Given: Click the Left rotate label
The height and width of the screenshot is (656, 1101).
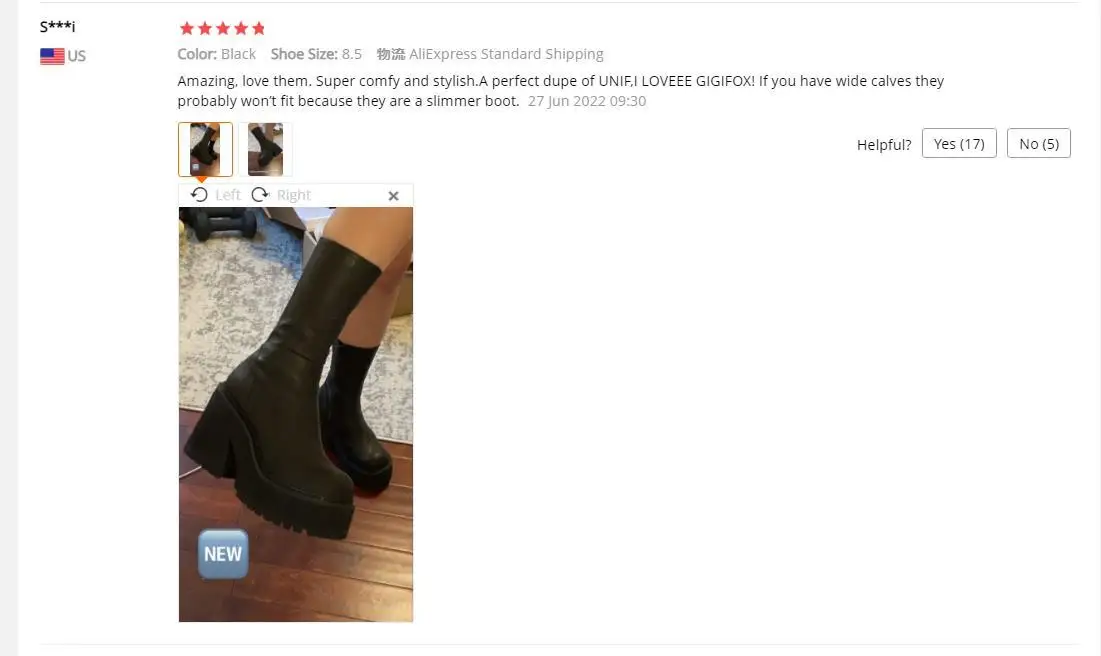Looking at the screenshot, I should click(x=228, y=195).
